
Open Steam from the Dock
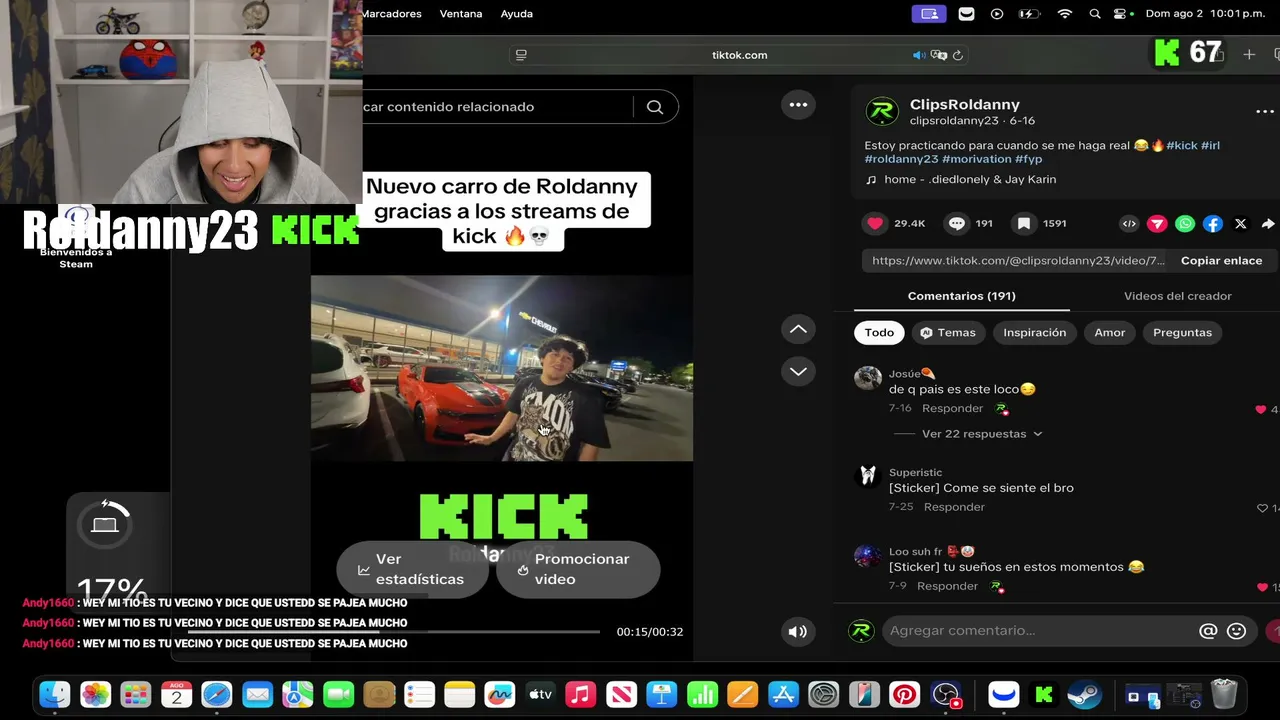pos(1085,694)
